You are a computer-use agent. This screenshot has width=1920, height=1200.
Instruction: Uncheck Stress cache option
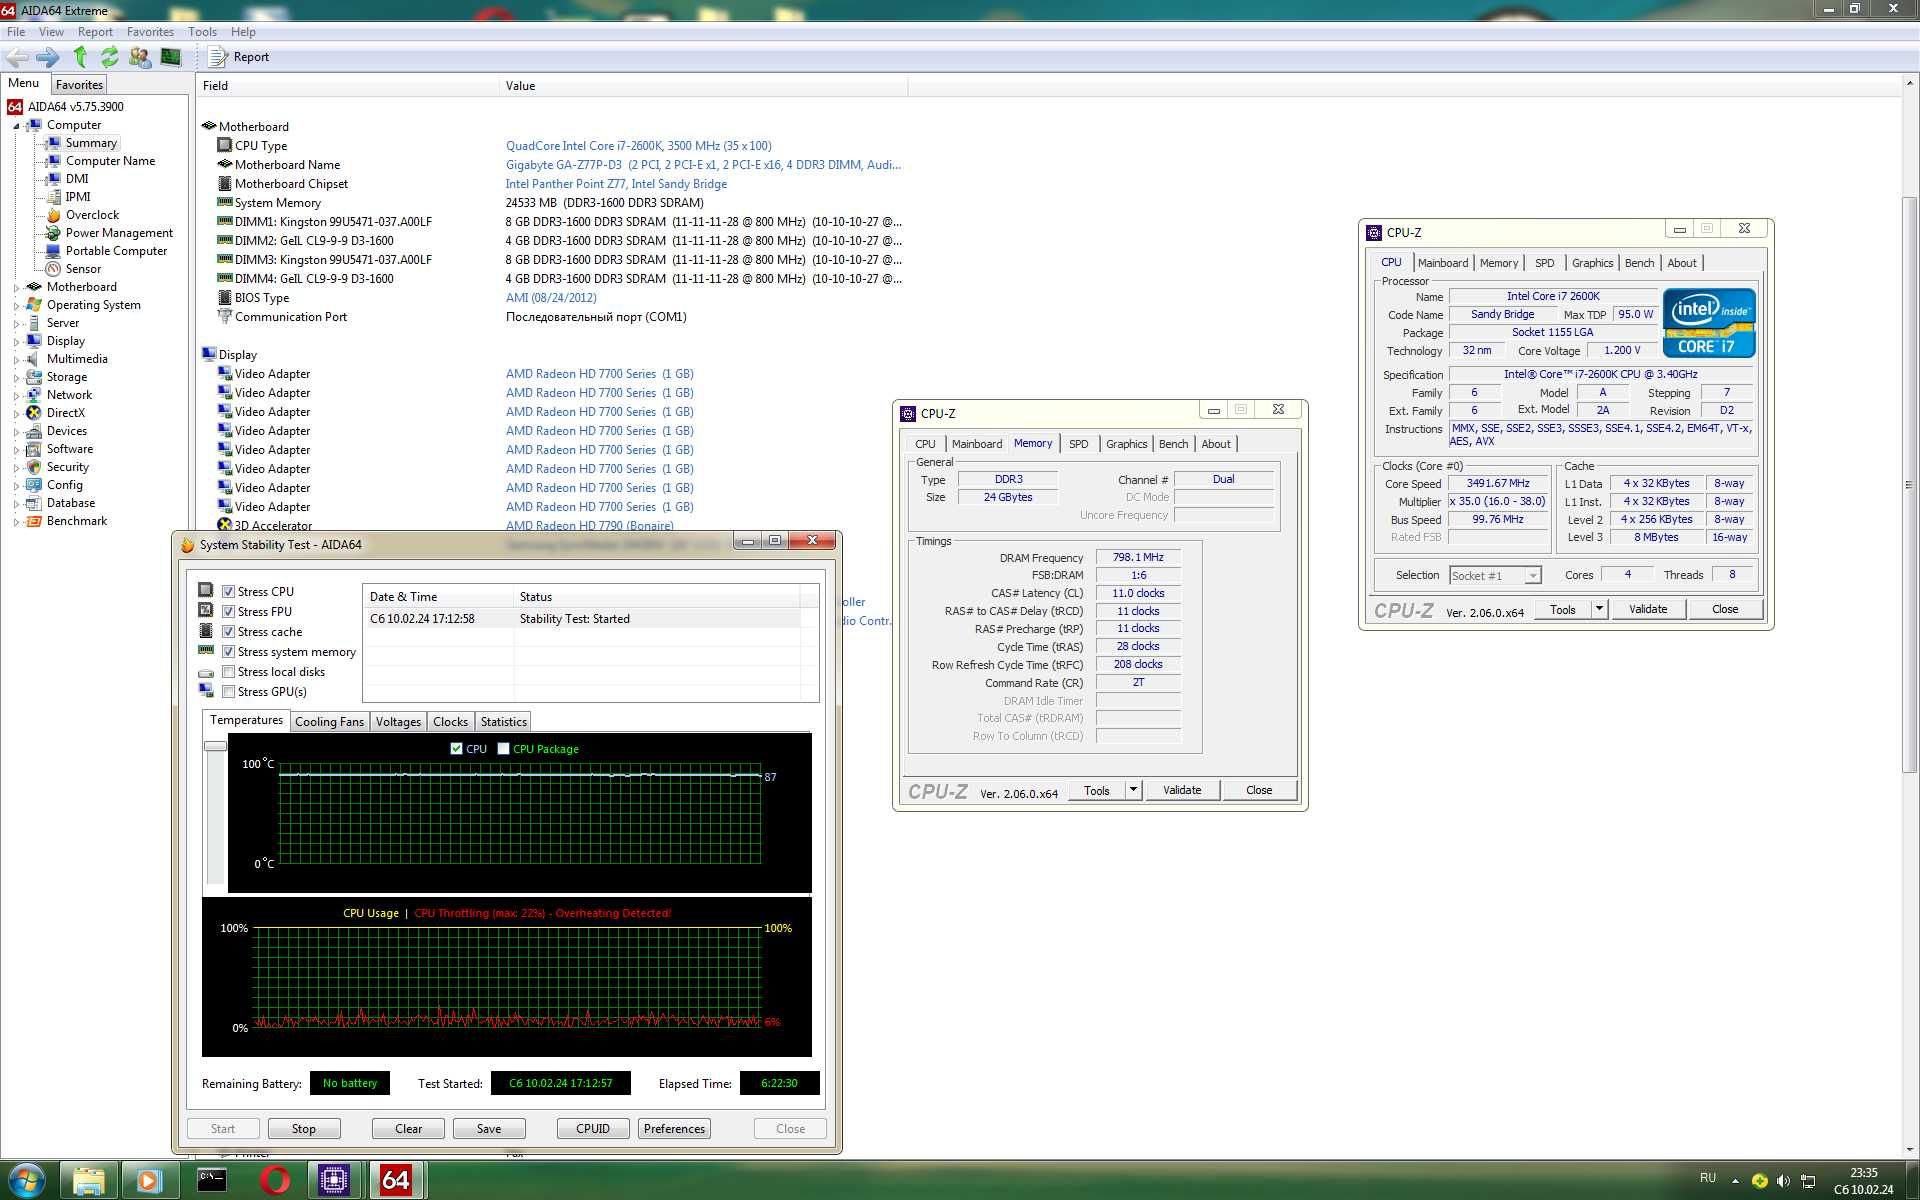[228, 631]
